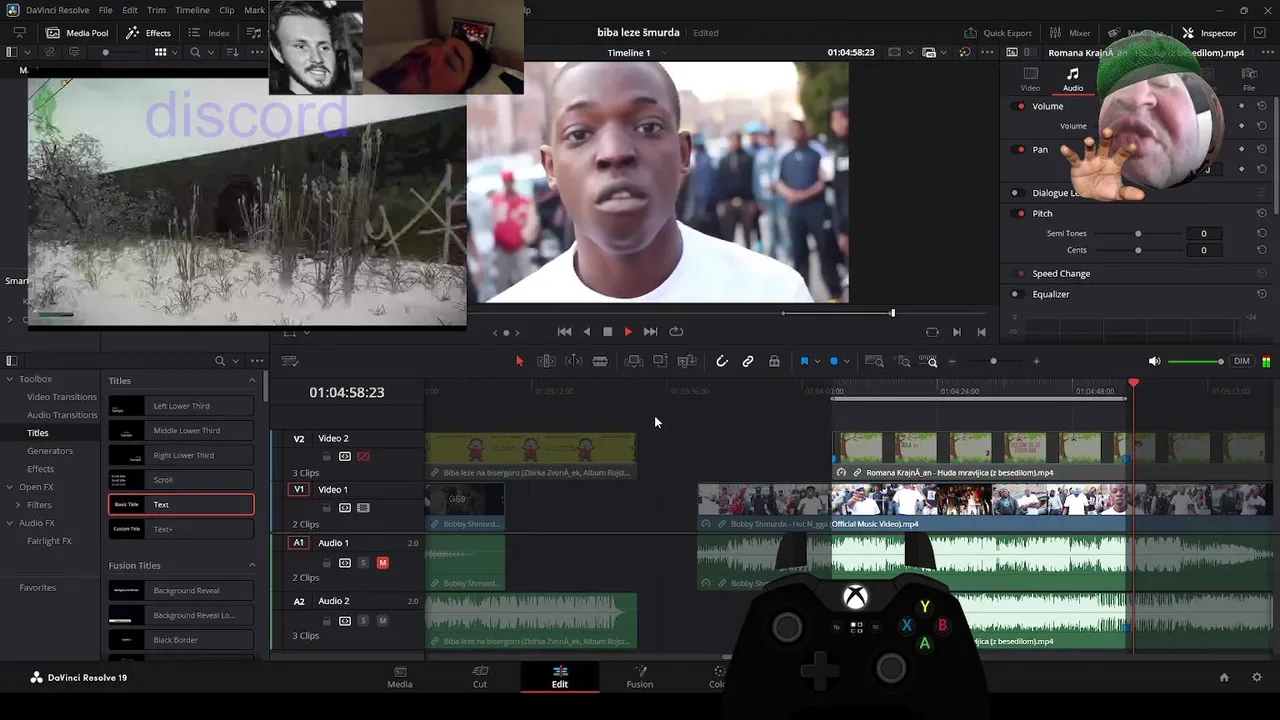Click Full Extent Zoom icon
This screenshot has height=720, width=1280.
(874, 361)
